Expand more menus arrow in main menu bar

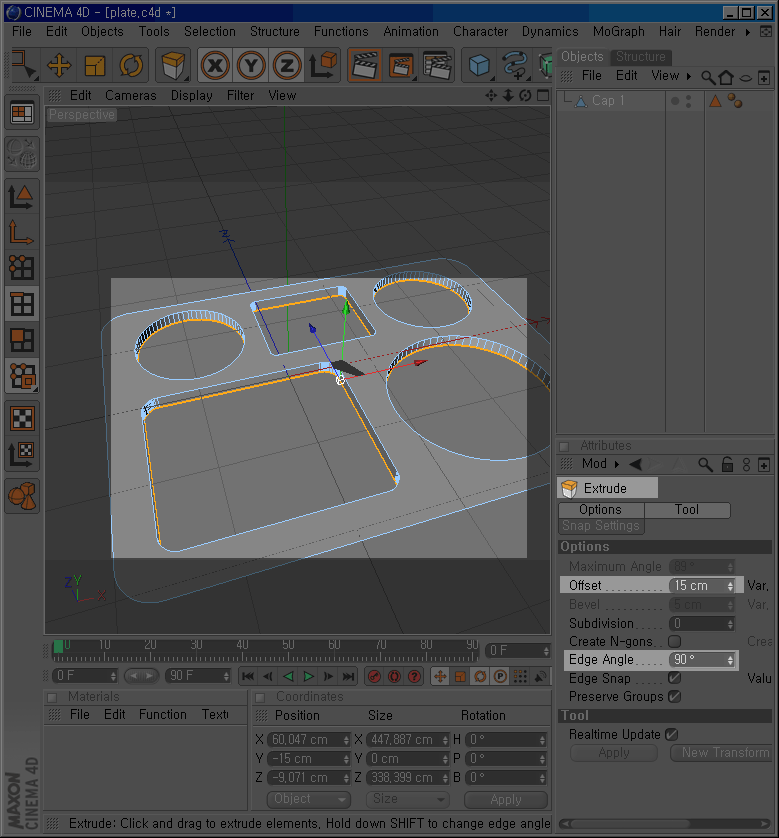point(747,32)
